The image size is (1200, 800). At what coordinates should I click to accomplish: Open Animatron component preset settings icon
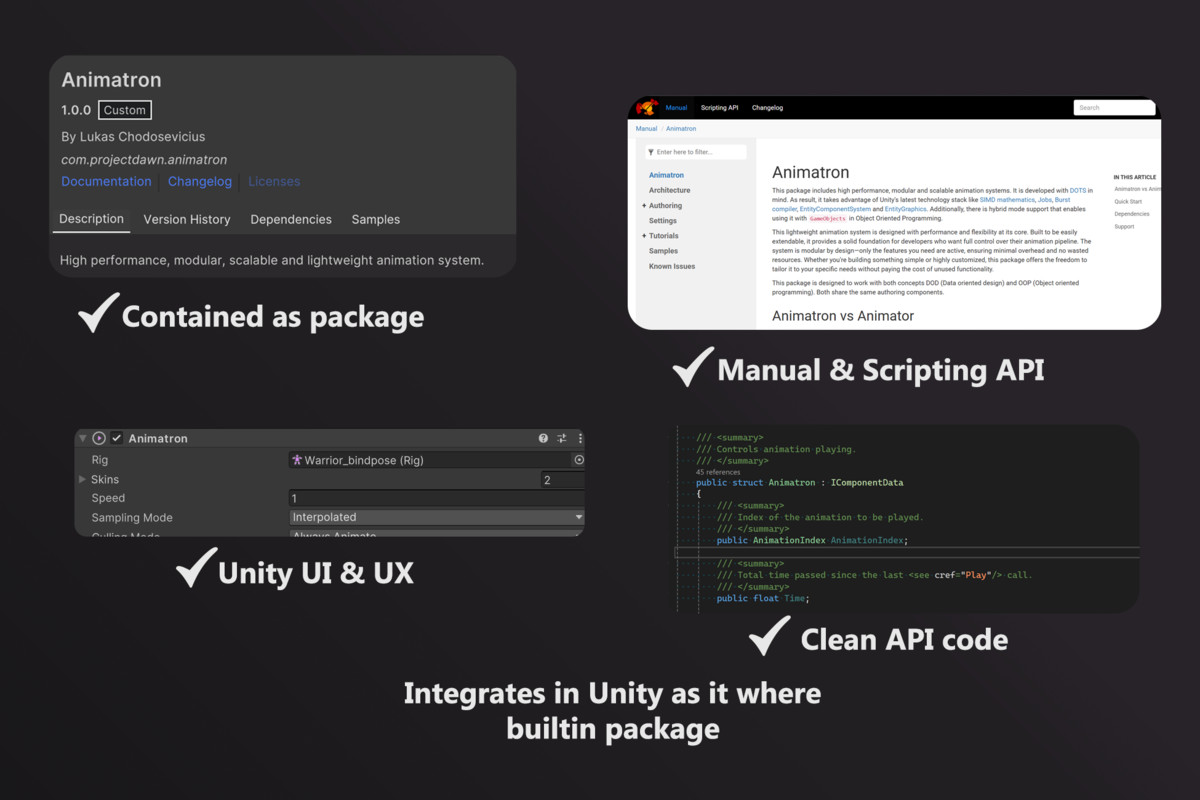pyautogui.click(x=562, y=438)
